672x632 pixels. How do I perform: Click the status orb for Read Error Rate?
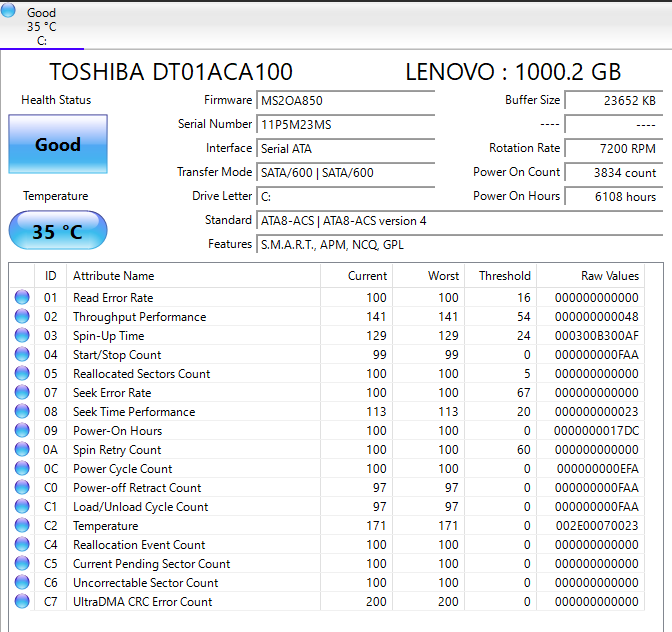click(22, 297)
